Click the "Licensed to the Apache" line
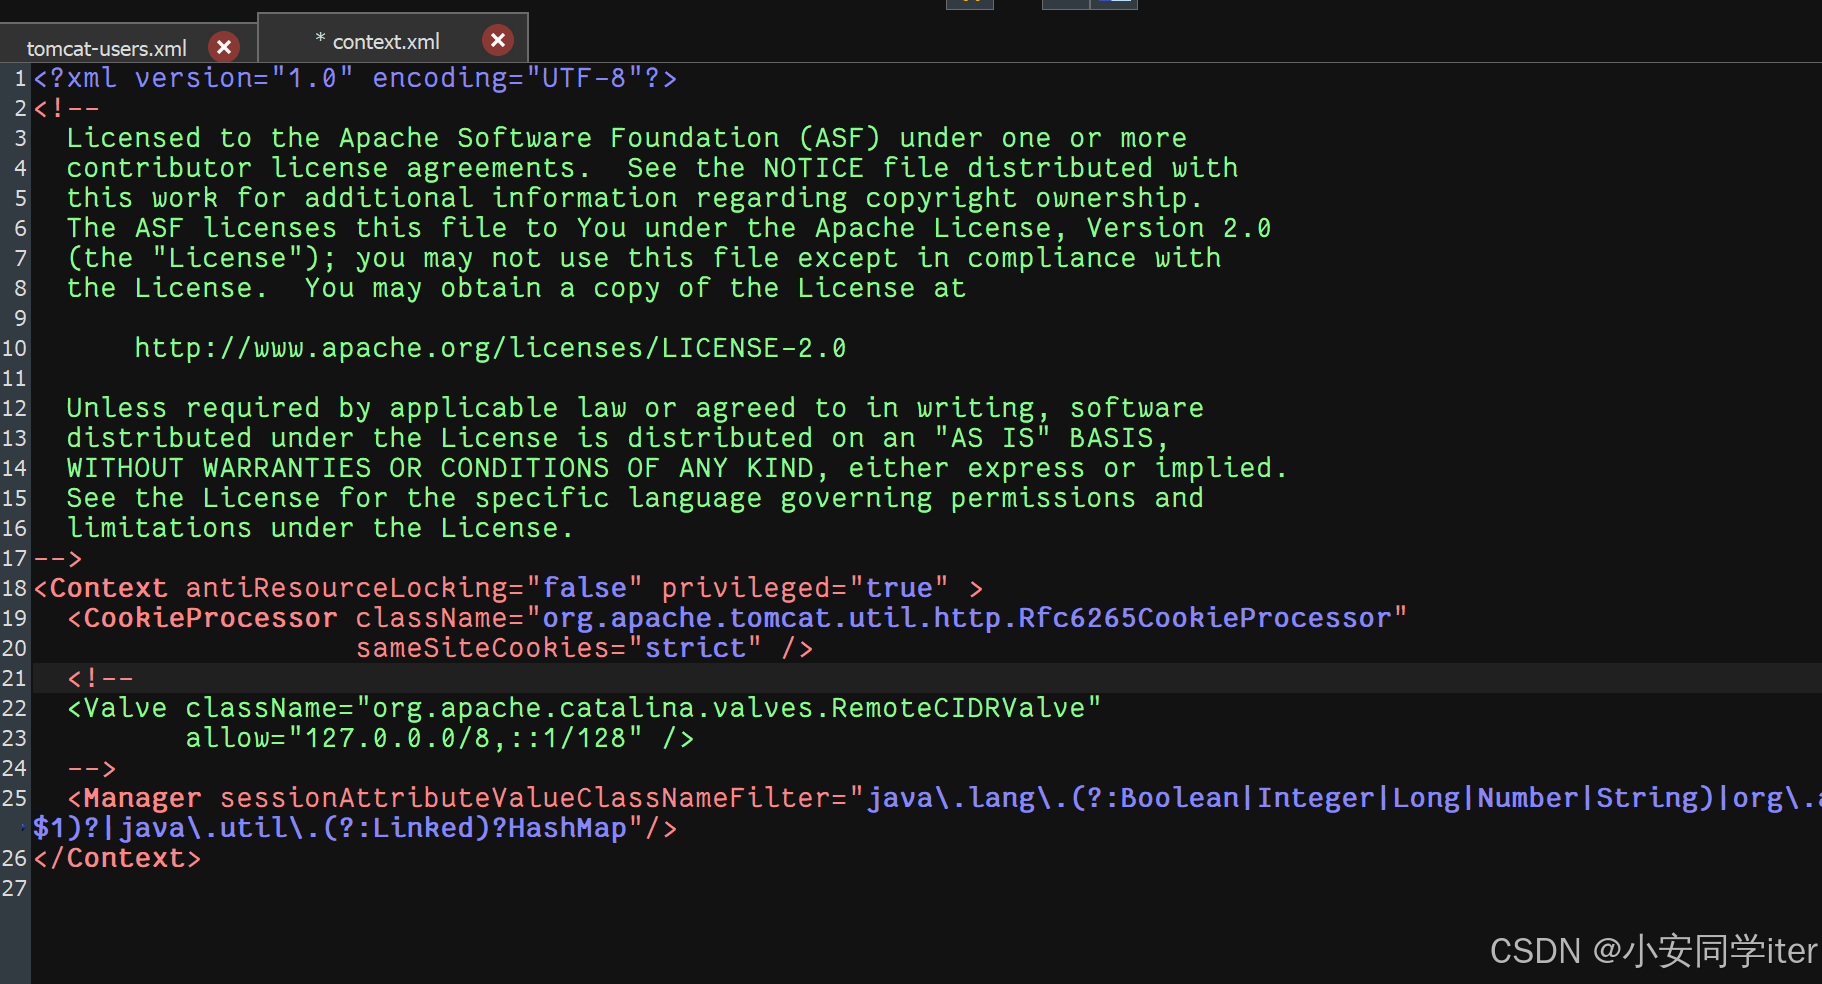 click(x=627, y=138)
